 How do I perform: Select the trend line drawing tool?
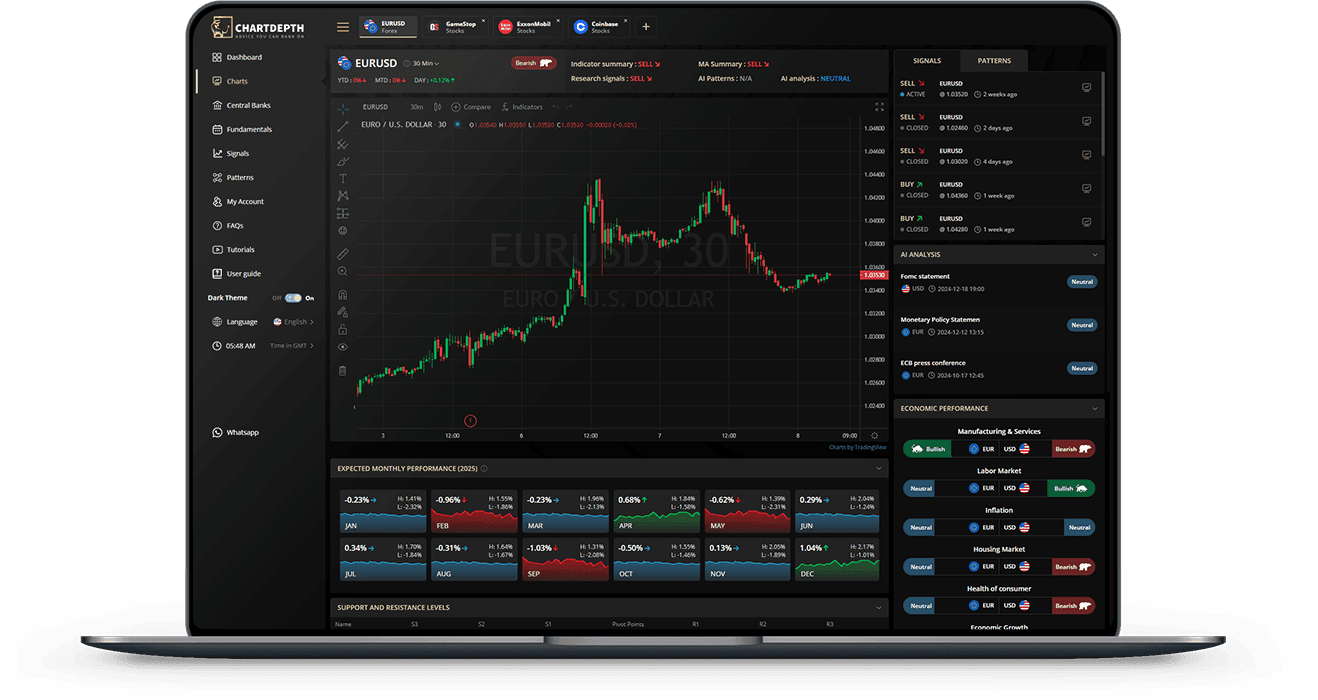[x=343, y=126]
